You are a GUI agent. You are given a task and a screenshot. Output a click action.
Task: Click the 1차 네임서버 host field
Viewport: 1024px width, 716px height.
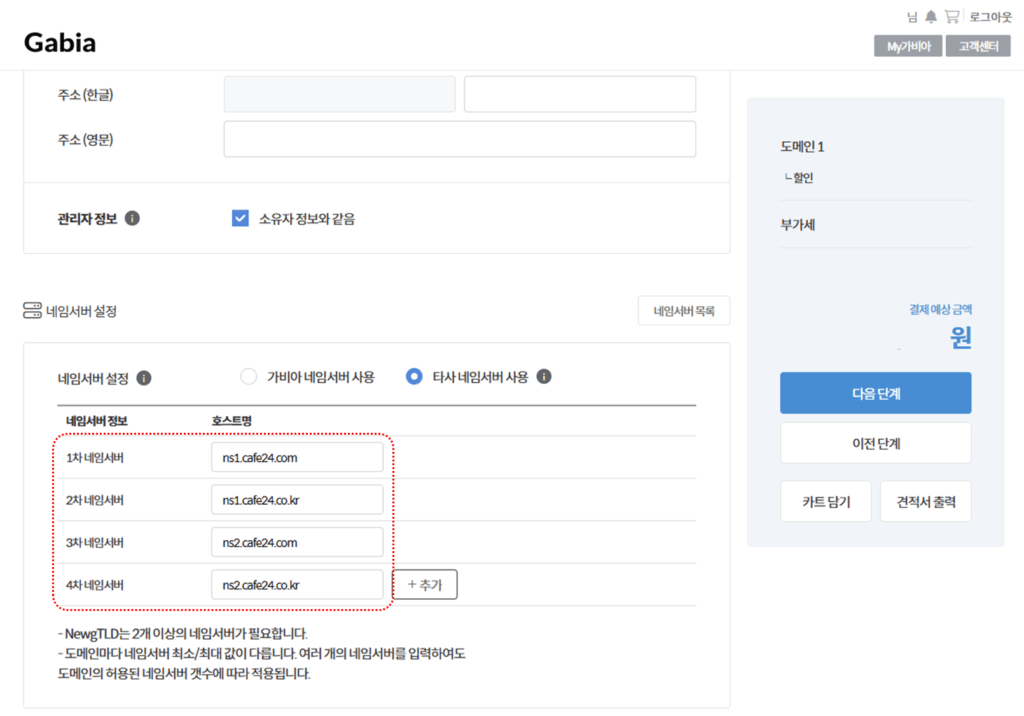[x=297, y=458]
